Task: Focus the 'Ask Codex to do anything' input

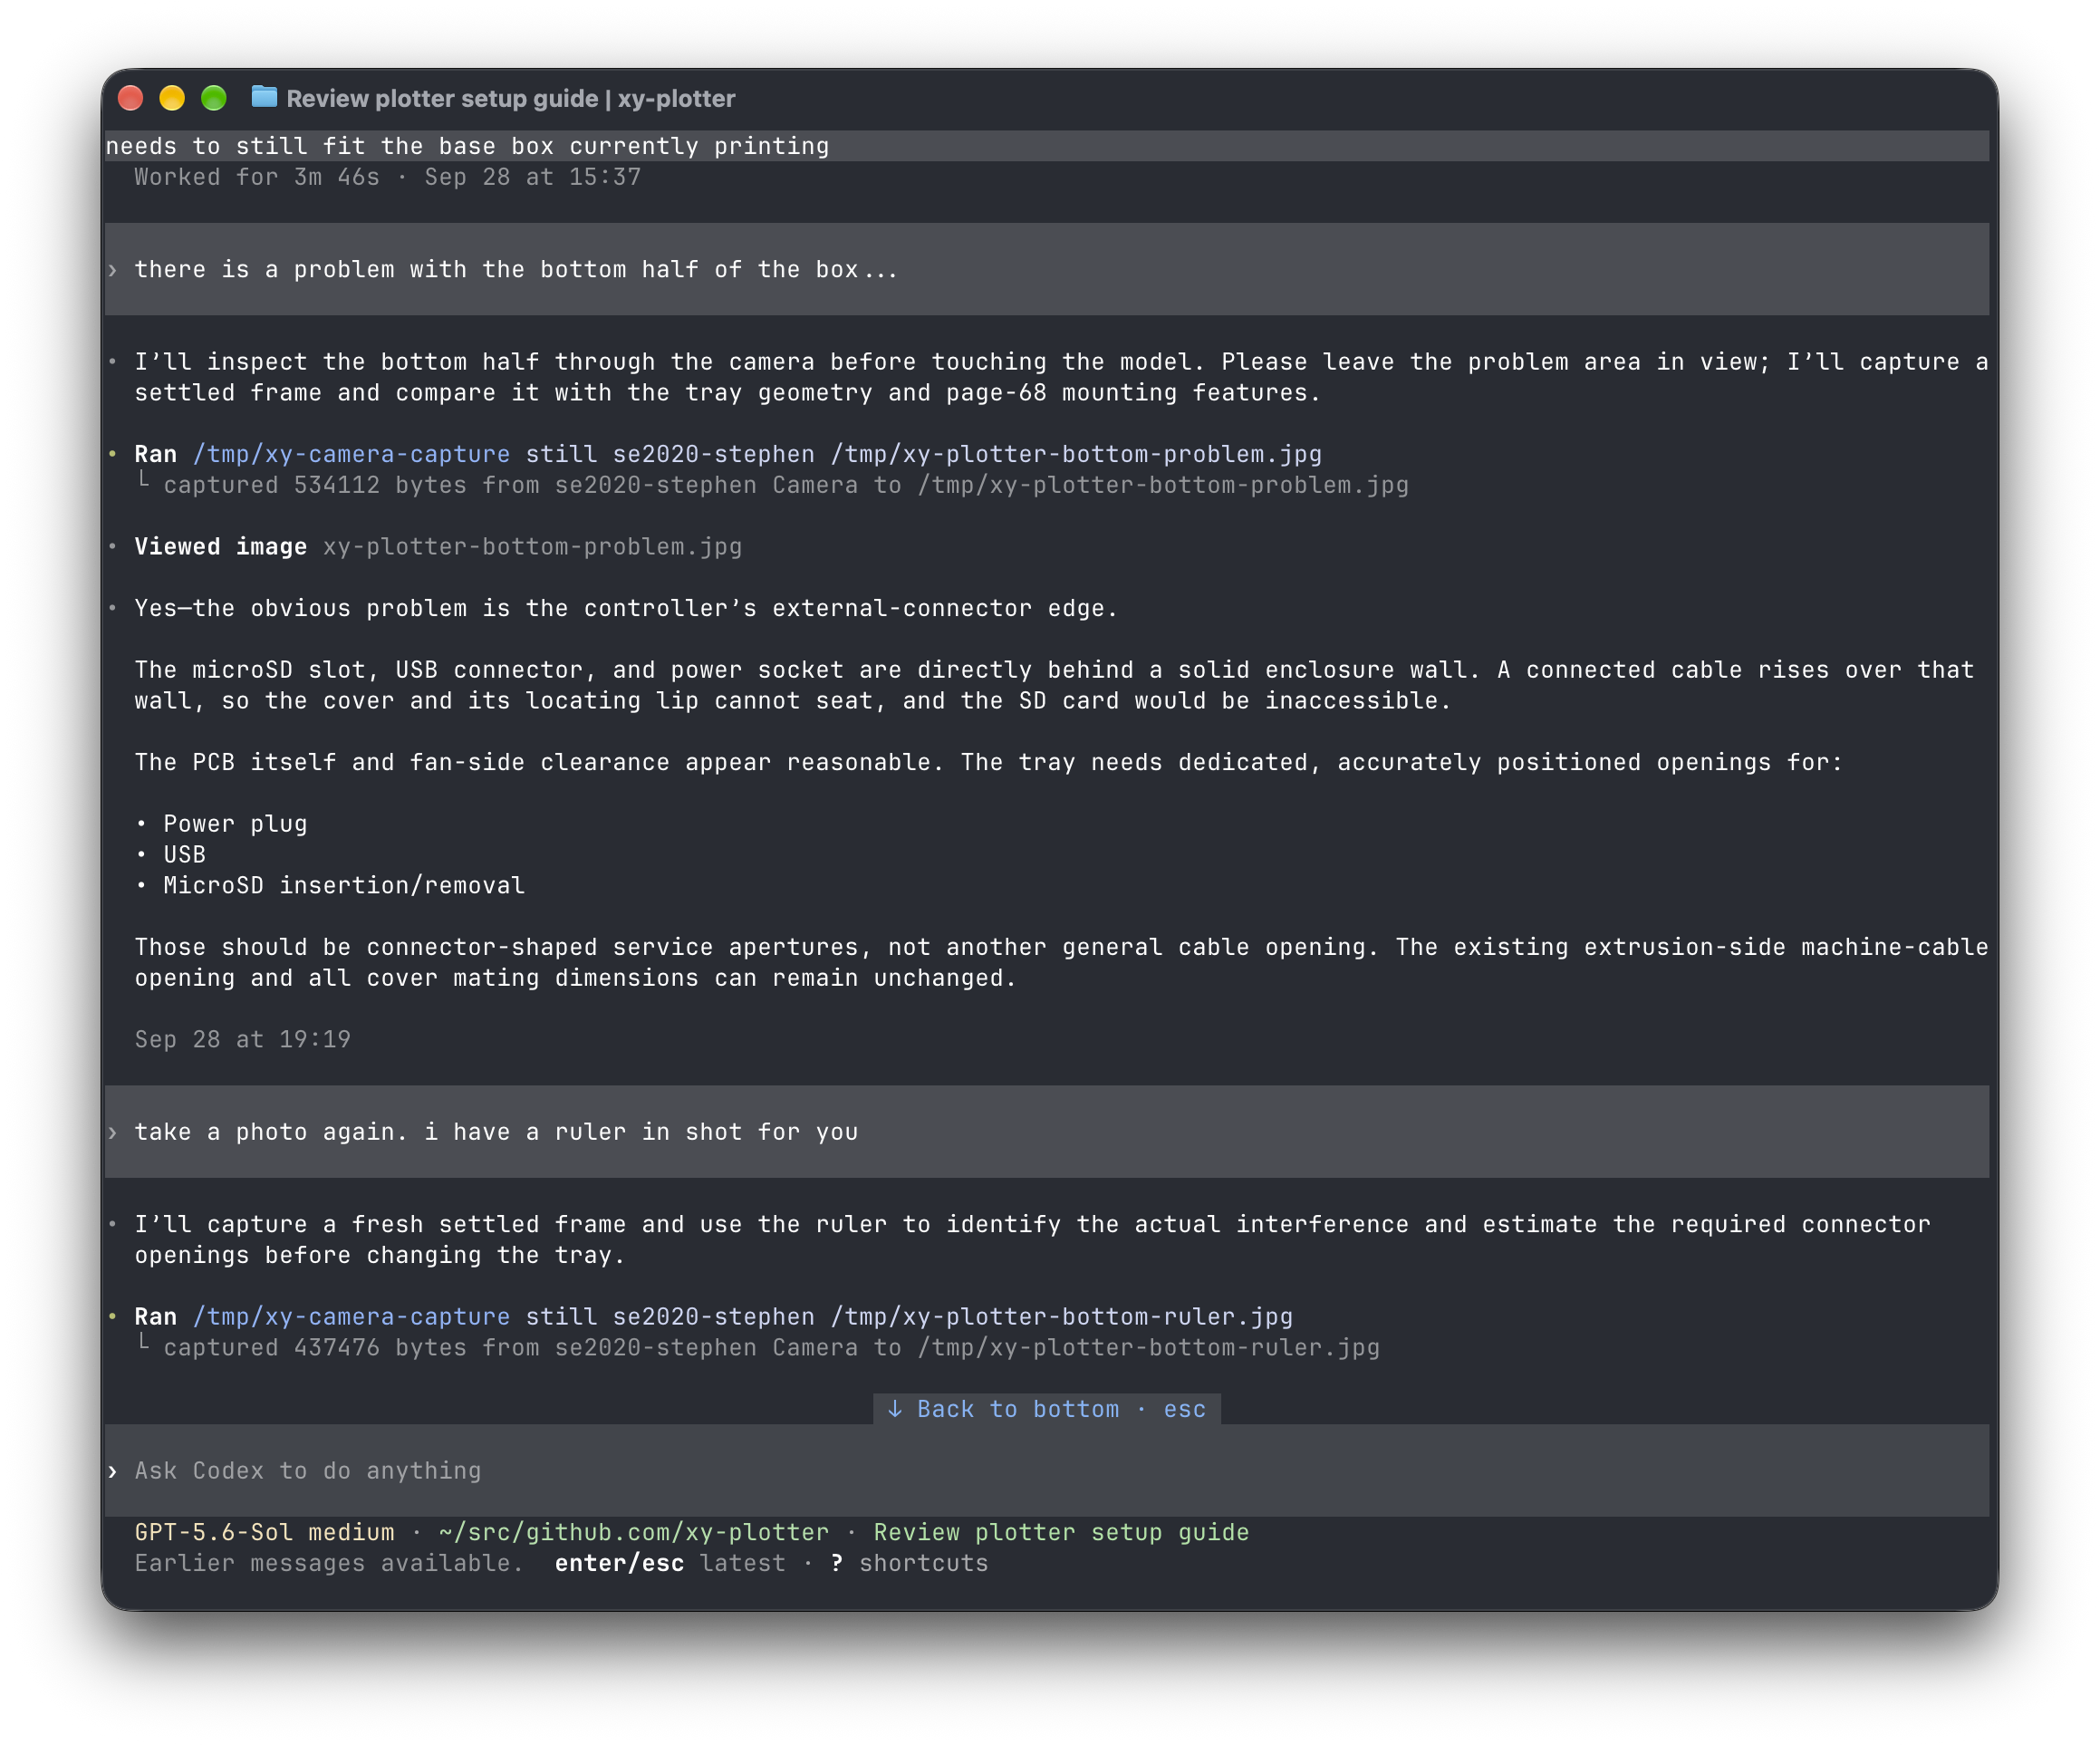Action: pyautogui.click(x=1047, y=1471)
